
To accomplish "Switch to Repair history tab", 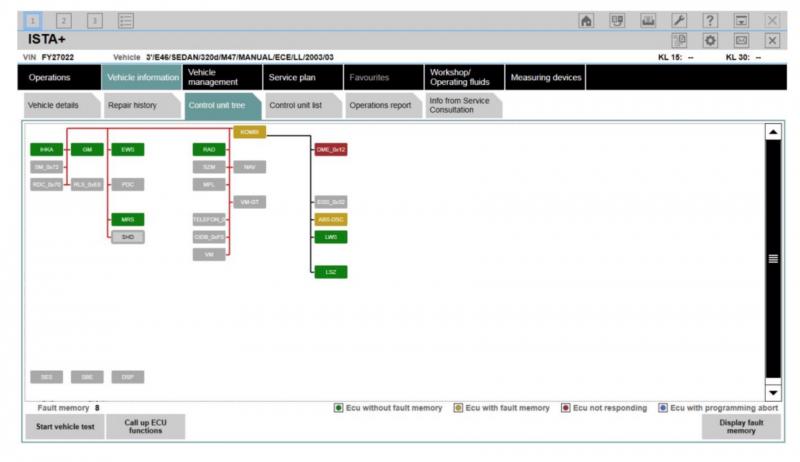I will [142, 106].
